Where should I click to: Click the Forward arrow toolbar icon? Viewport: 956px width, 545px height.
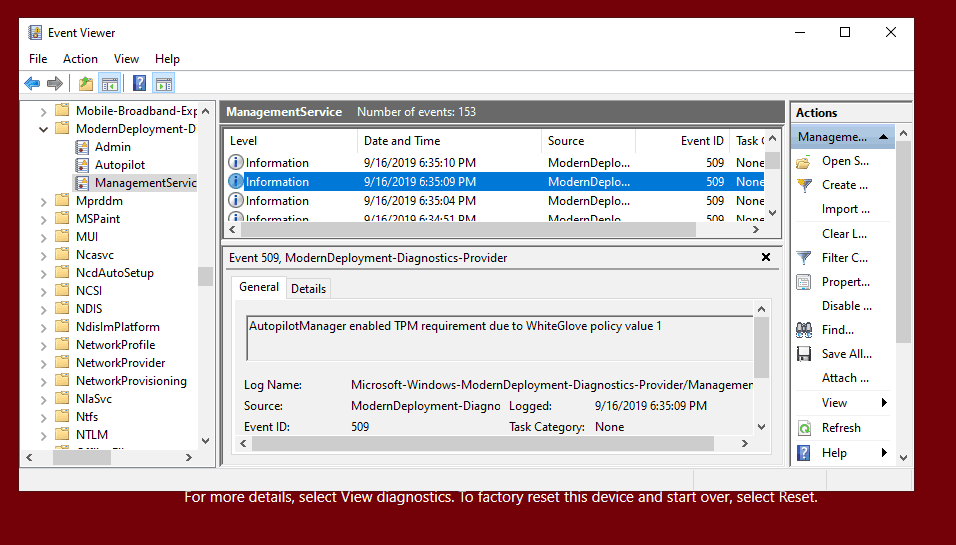pos(55,83)
